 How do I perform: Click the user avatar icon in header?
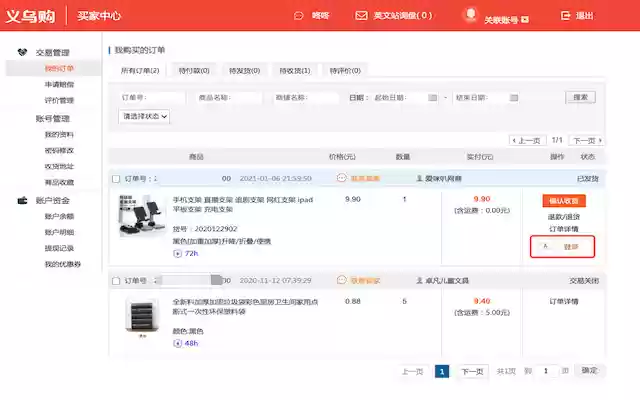471,15
